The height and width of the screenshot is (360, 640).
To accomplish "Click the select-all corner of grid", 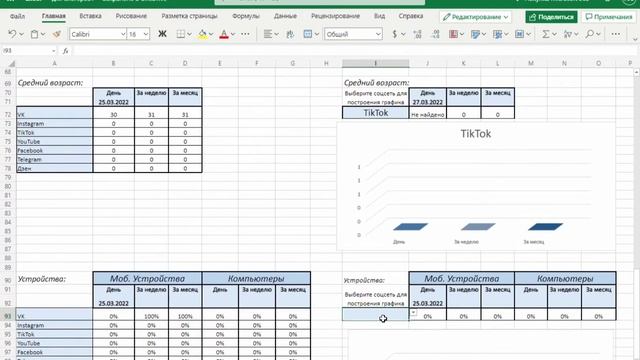I will pyautogui.click(x=12, y=63).
